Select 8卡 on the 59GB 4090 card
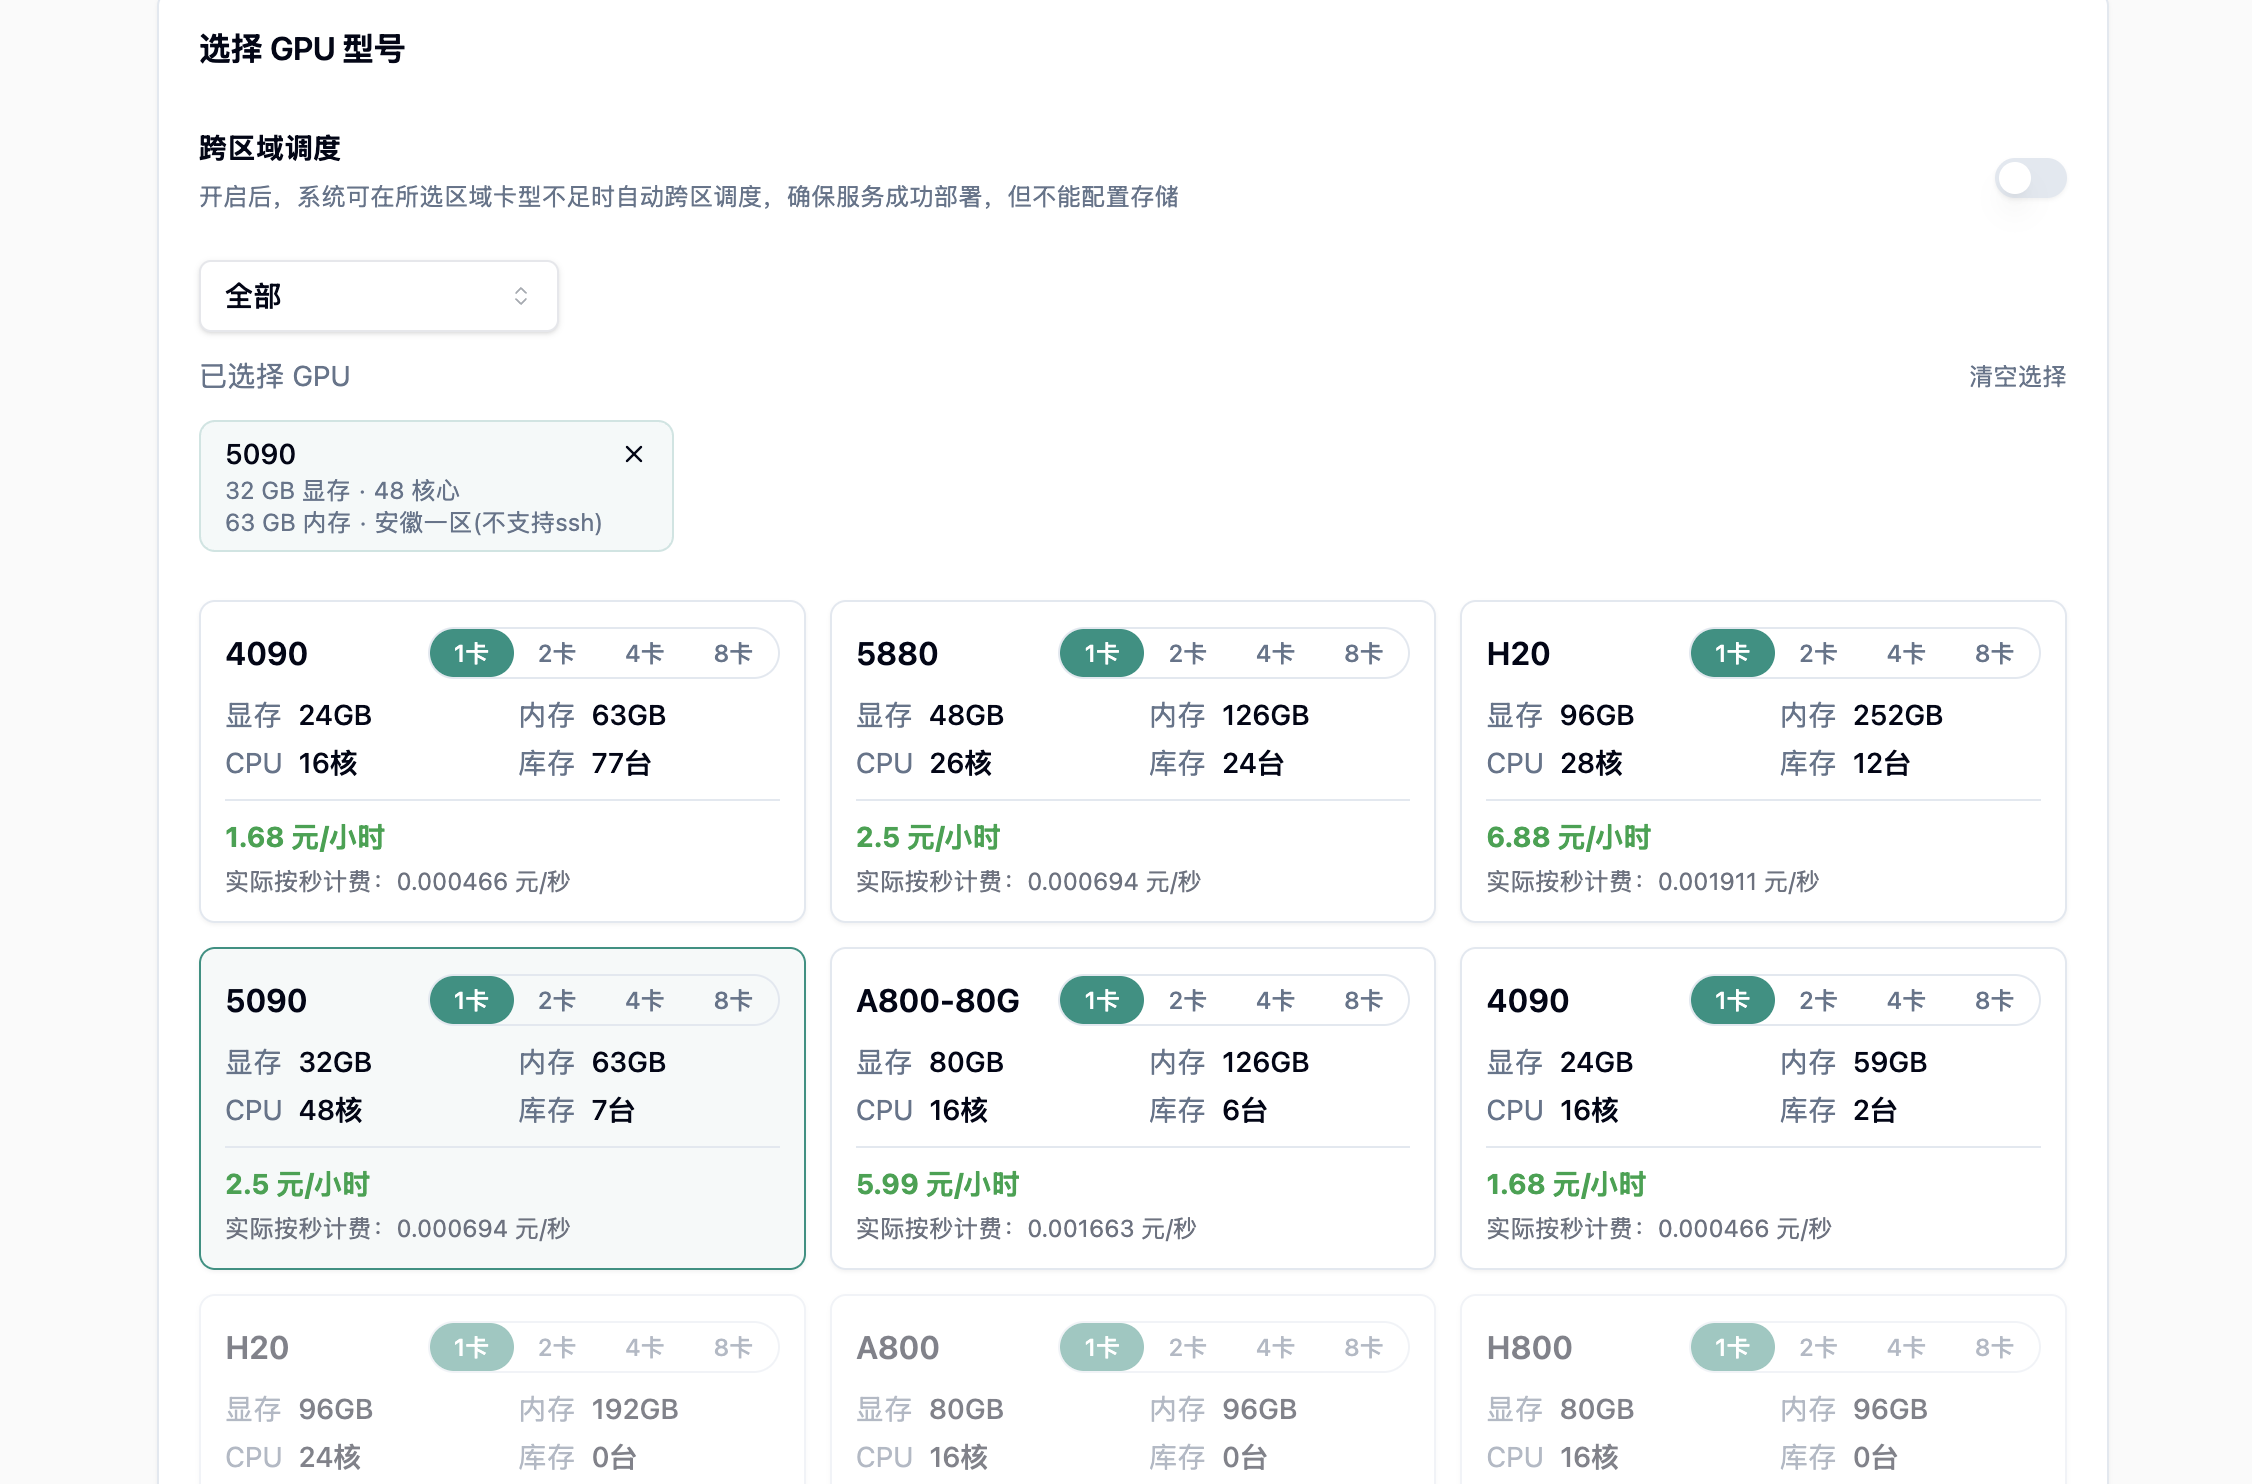 click(1993, 1001)
